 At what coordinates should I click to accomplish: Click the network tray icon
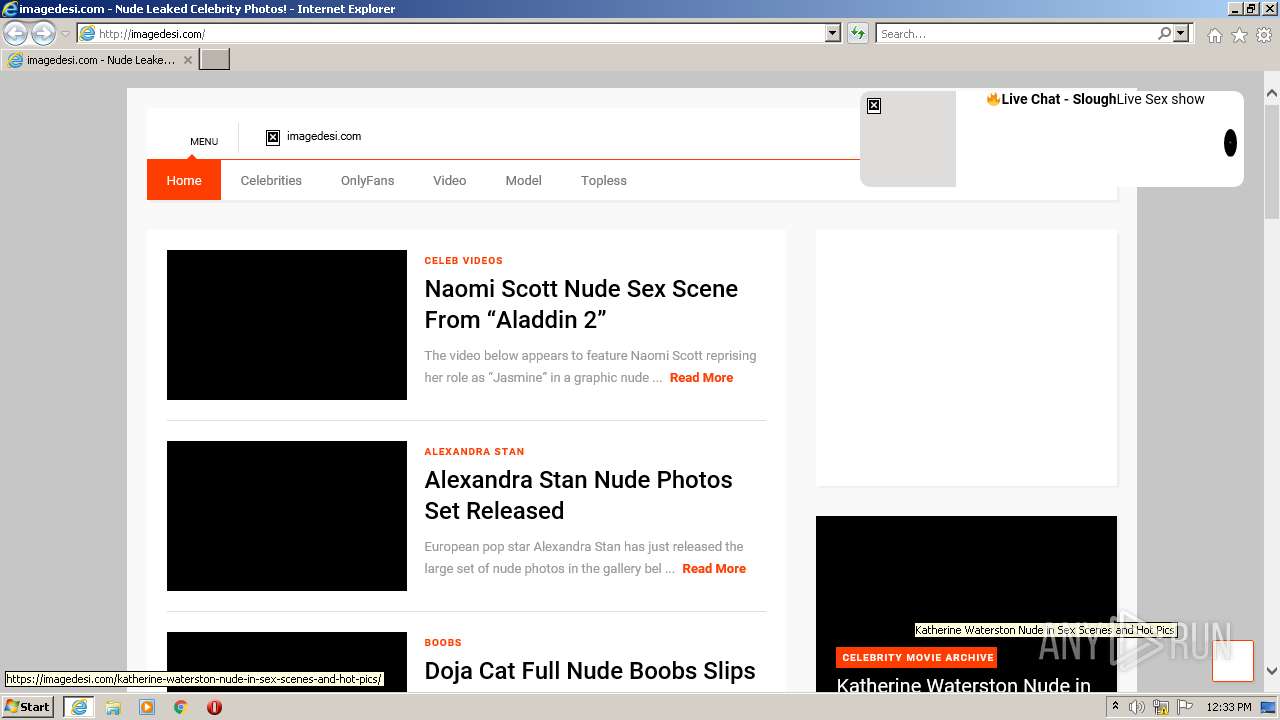coord(1161,707)
